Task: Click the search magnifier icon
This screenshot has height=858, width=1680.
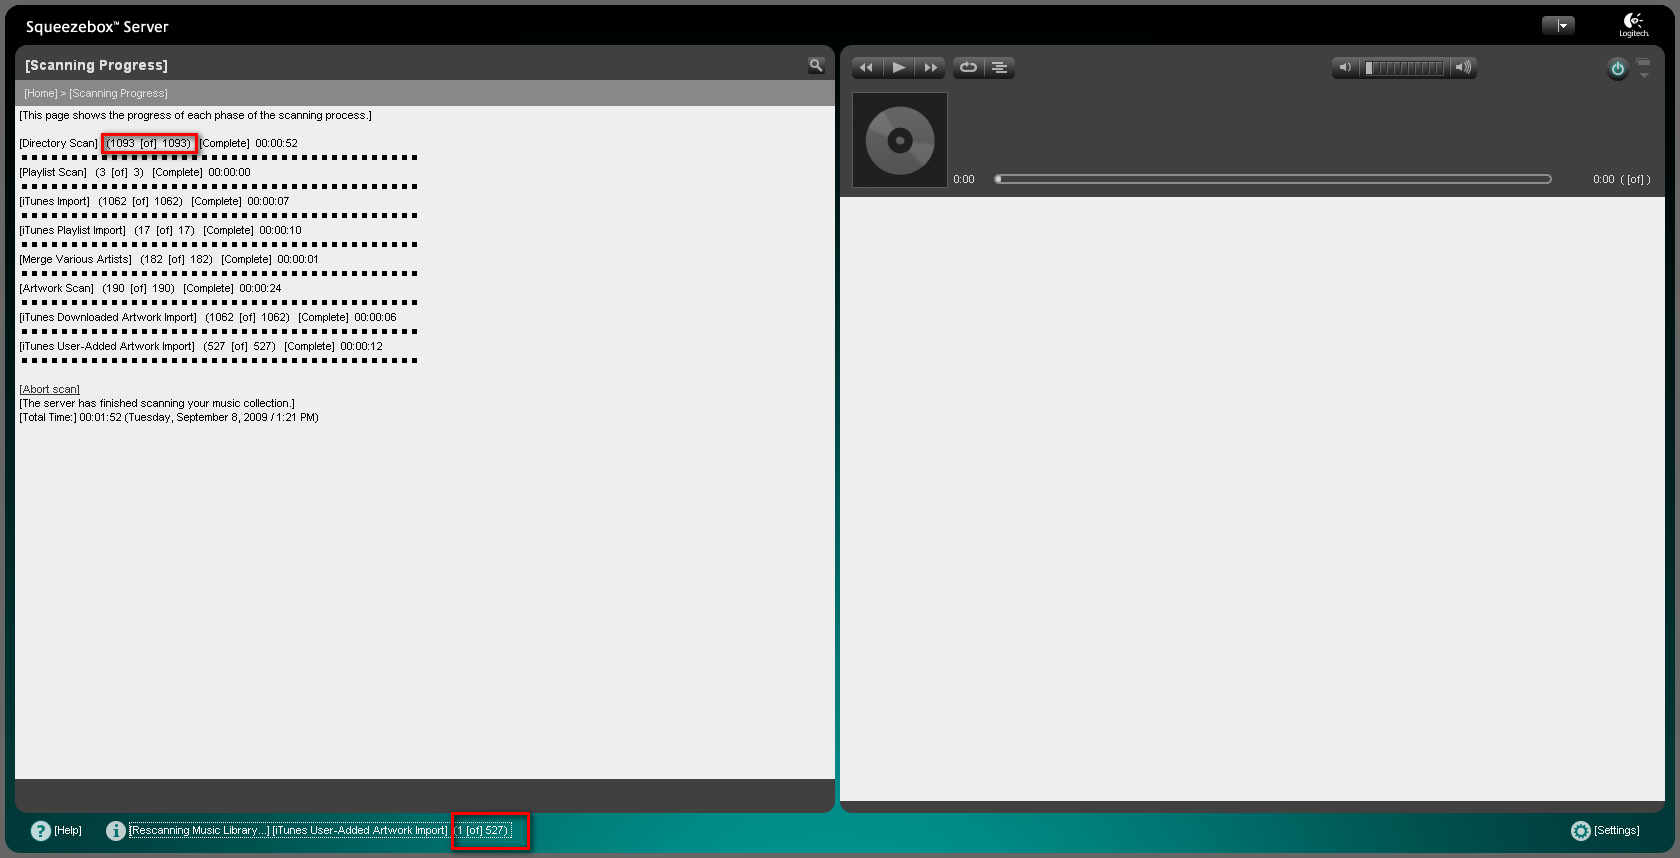Action: (x=816, y=65)
